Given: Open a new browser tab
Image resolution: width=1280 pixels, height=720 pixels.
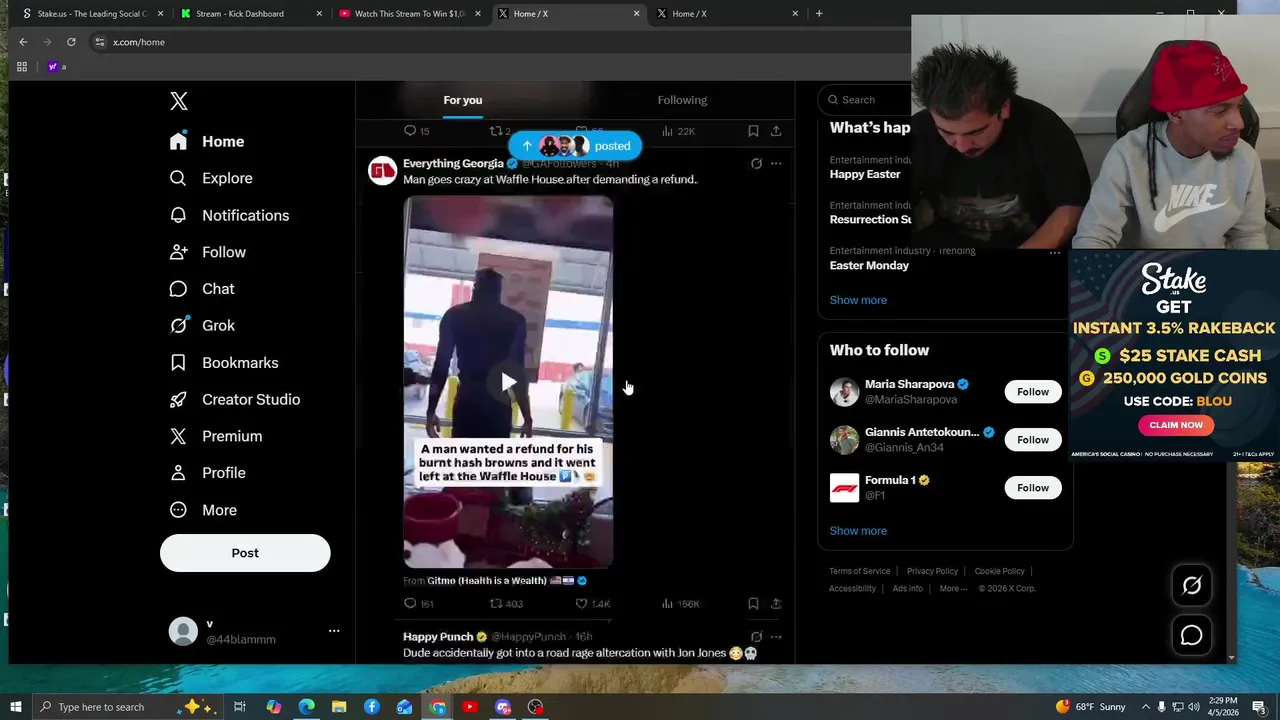Looking at the screenshot, I should coord(819,13).
